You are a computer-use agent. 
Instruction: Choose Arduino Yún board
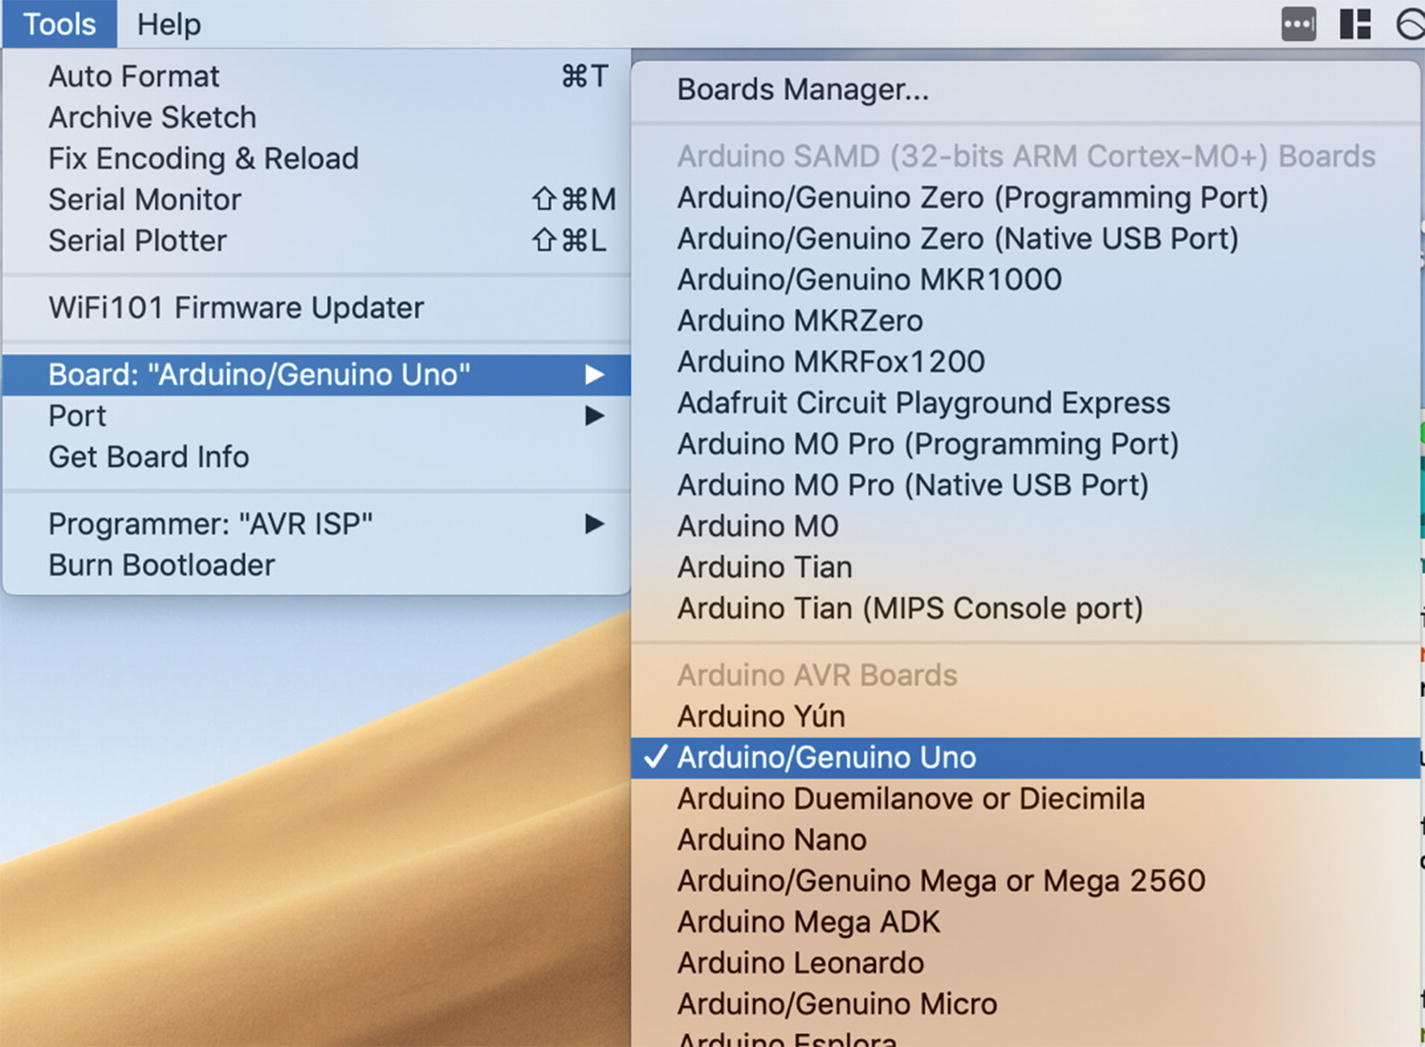tap(1026, 716)
